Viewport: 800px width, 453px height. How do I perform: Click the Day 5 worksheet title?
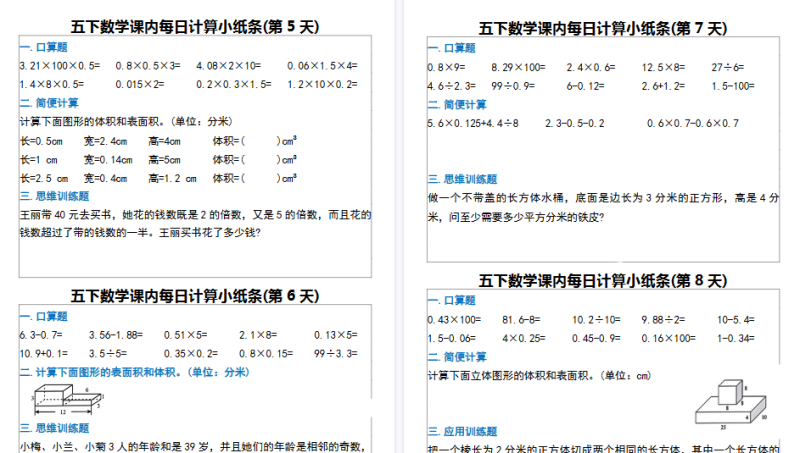tap(195, 27)
